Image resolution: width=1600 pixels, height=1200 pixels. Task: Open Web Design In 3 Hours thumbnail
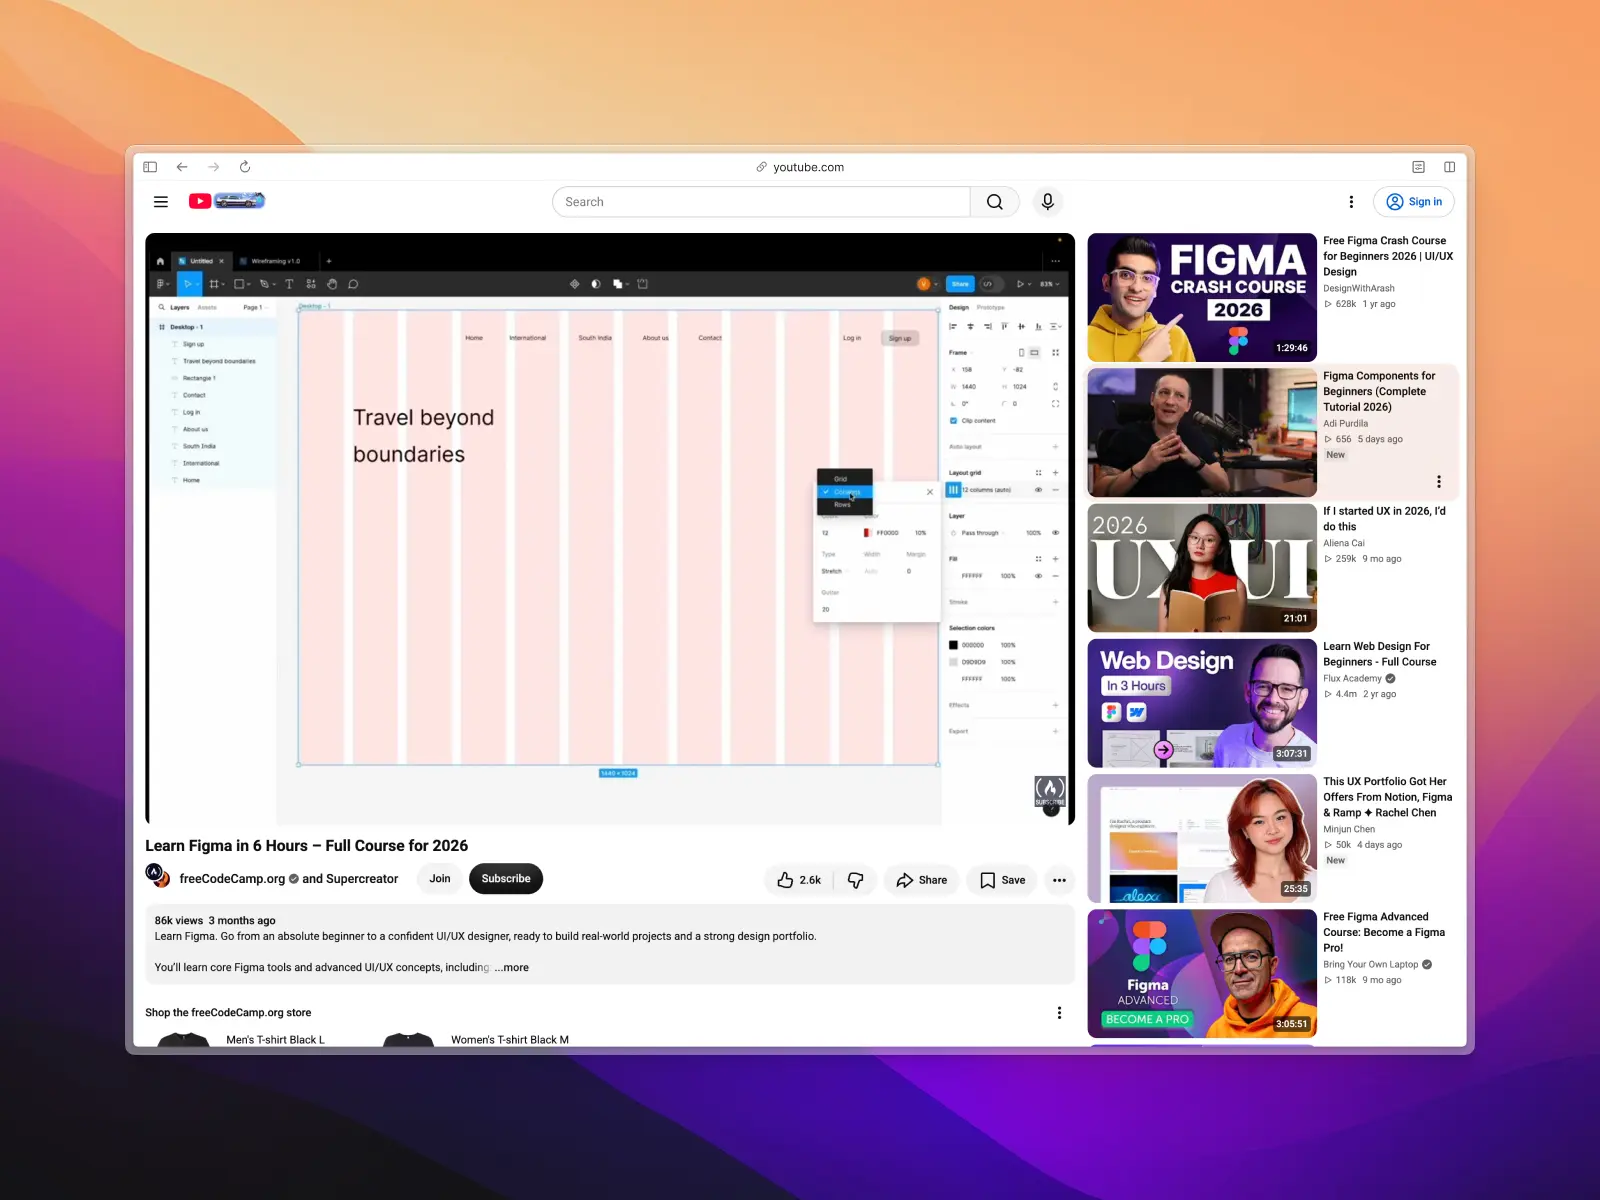coord(1202,703)
